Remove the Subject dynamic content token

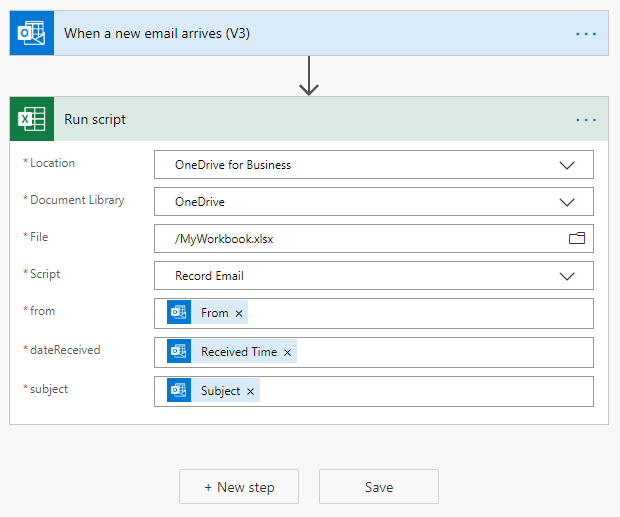(x=251, y=391)
